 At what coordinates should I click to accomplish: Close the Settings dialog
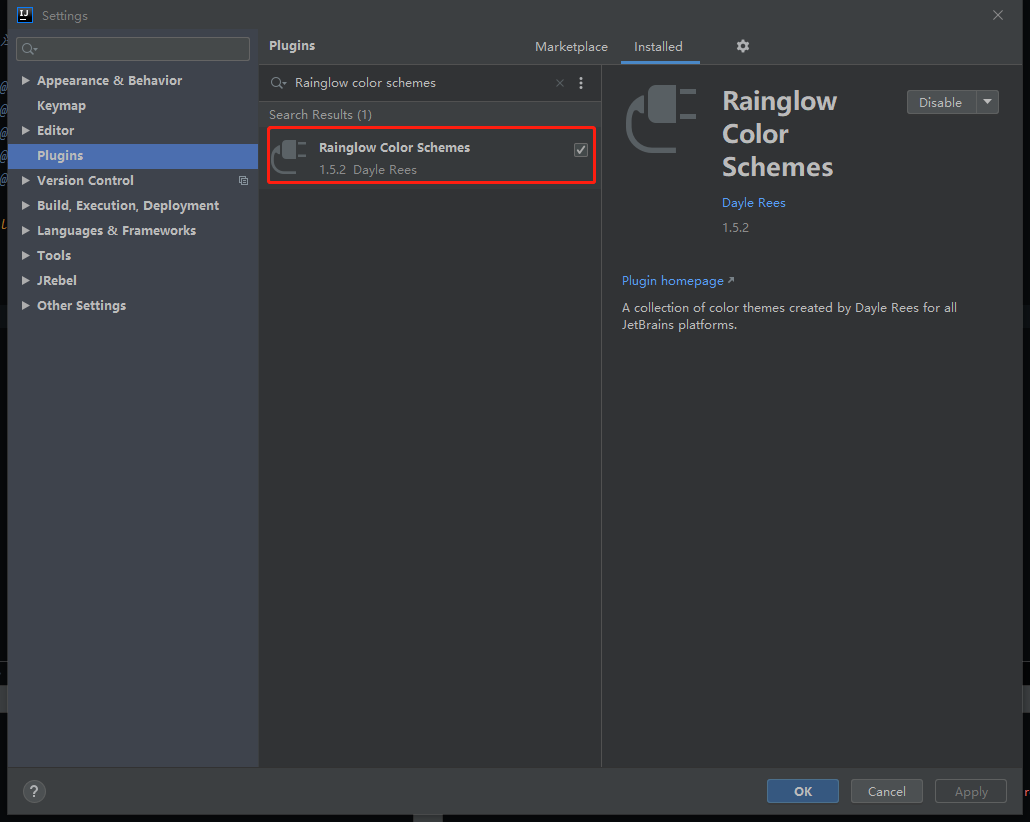pyautogui.click(x=998, y=15)
